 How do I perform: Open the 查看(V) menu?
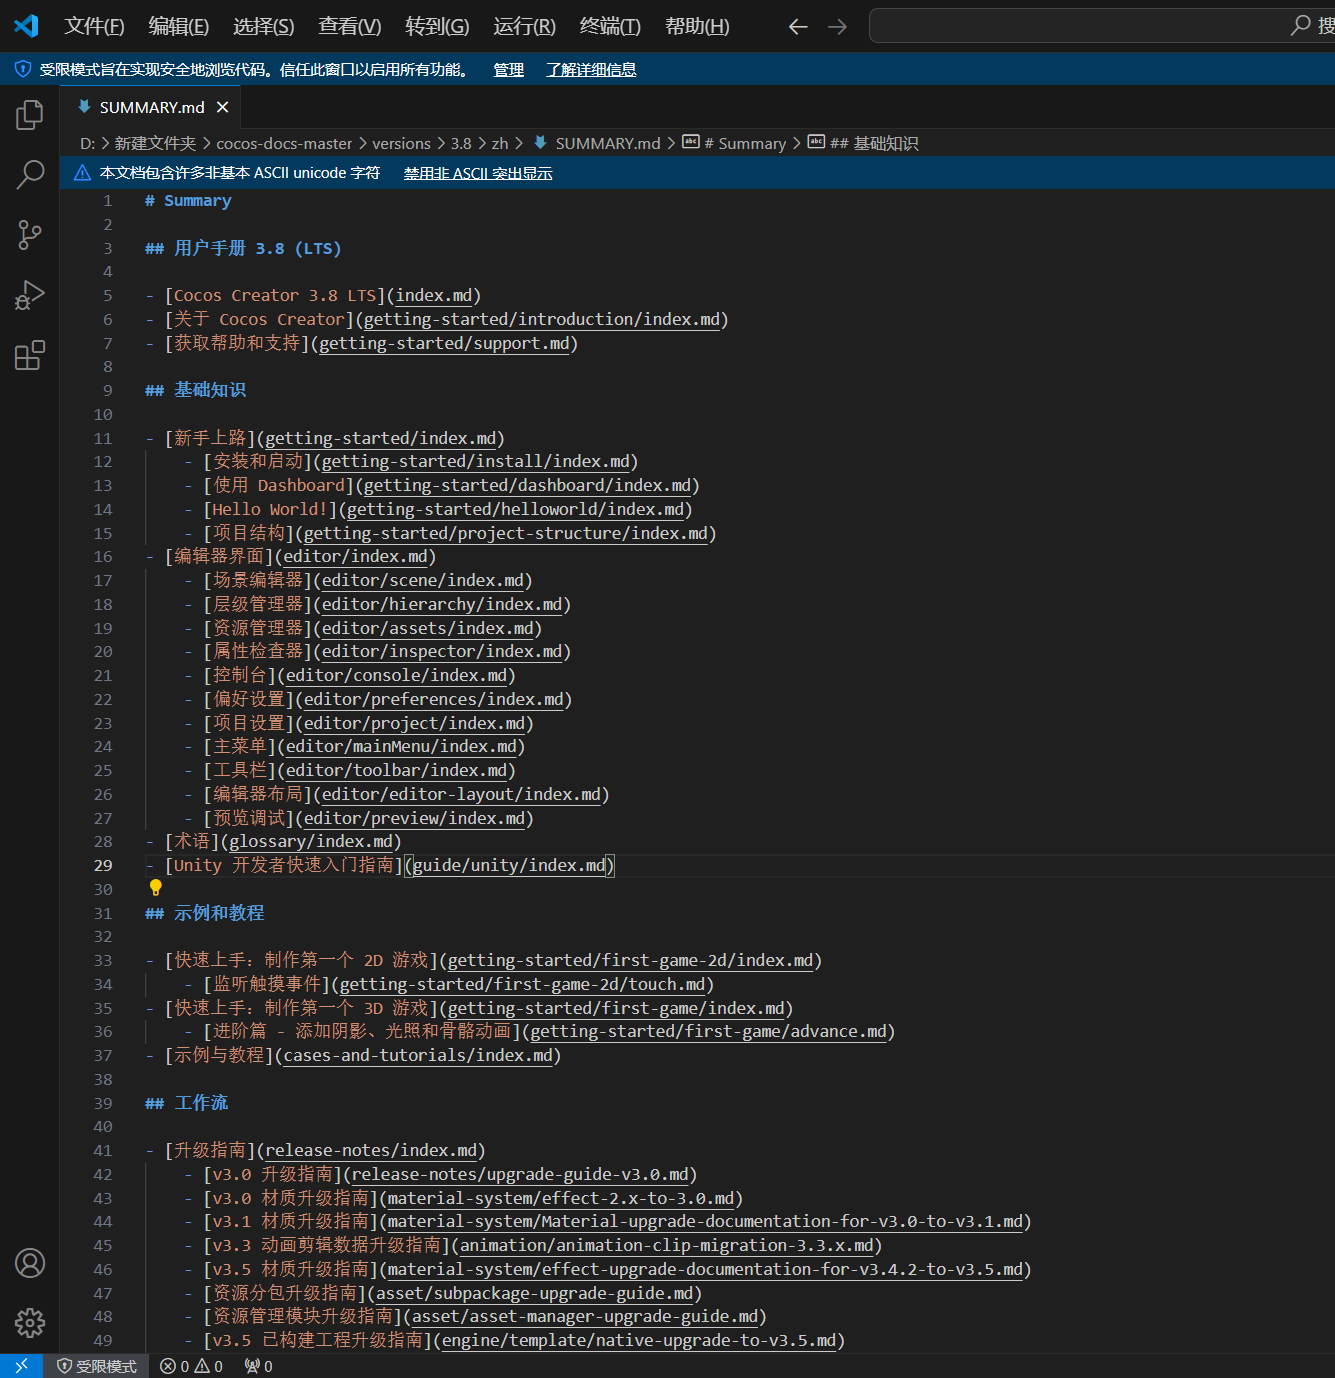(350, 26)
